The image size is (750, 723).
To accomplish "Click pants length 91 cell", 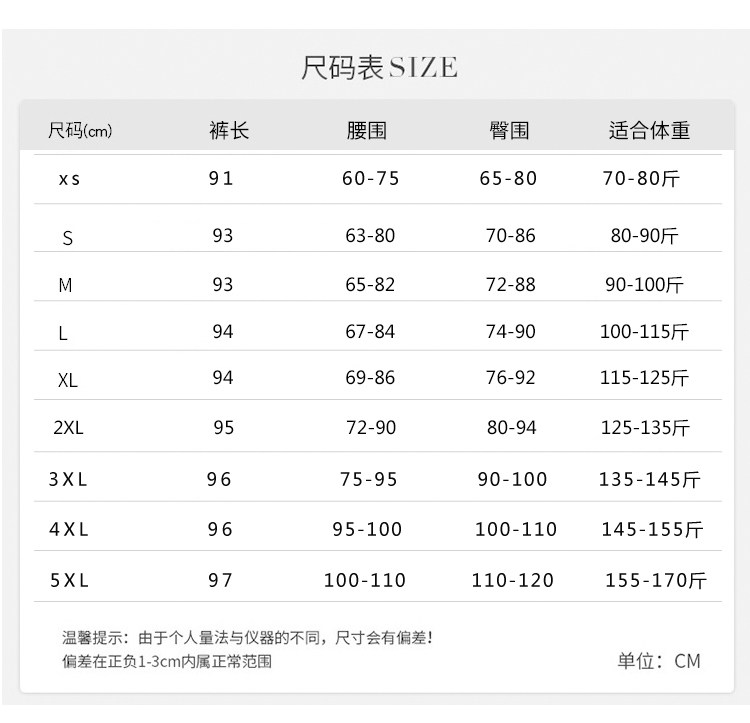I will [x=221, y=178].
